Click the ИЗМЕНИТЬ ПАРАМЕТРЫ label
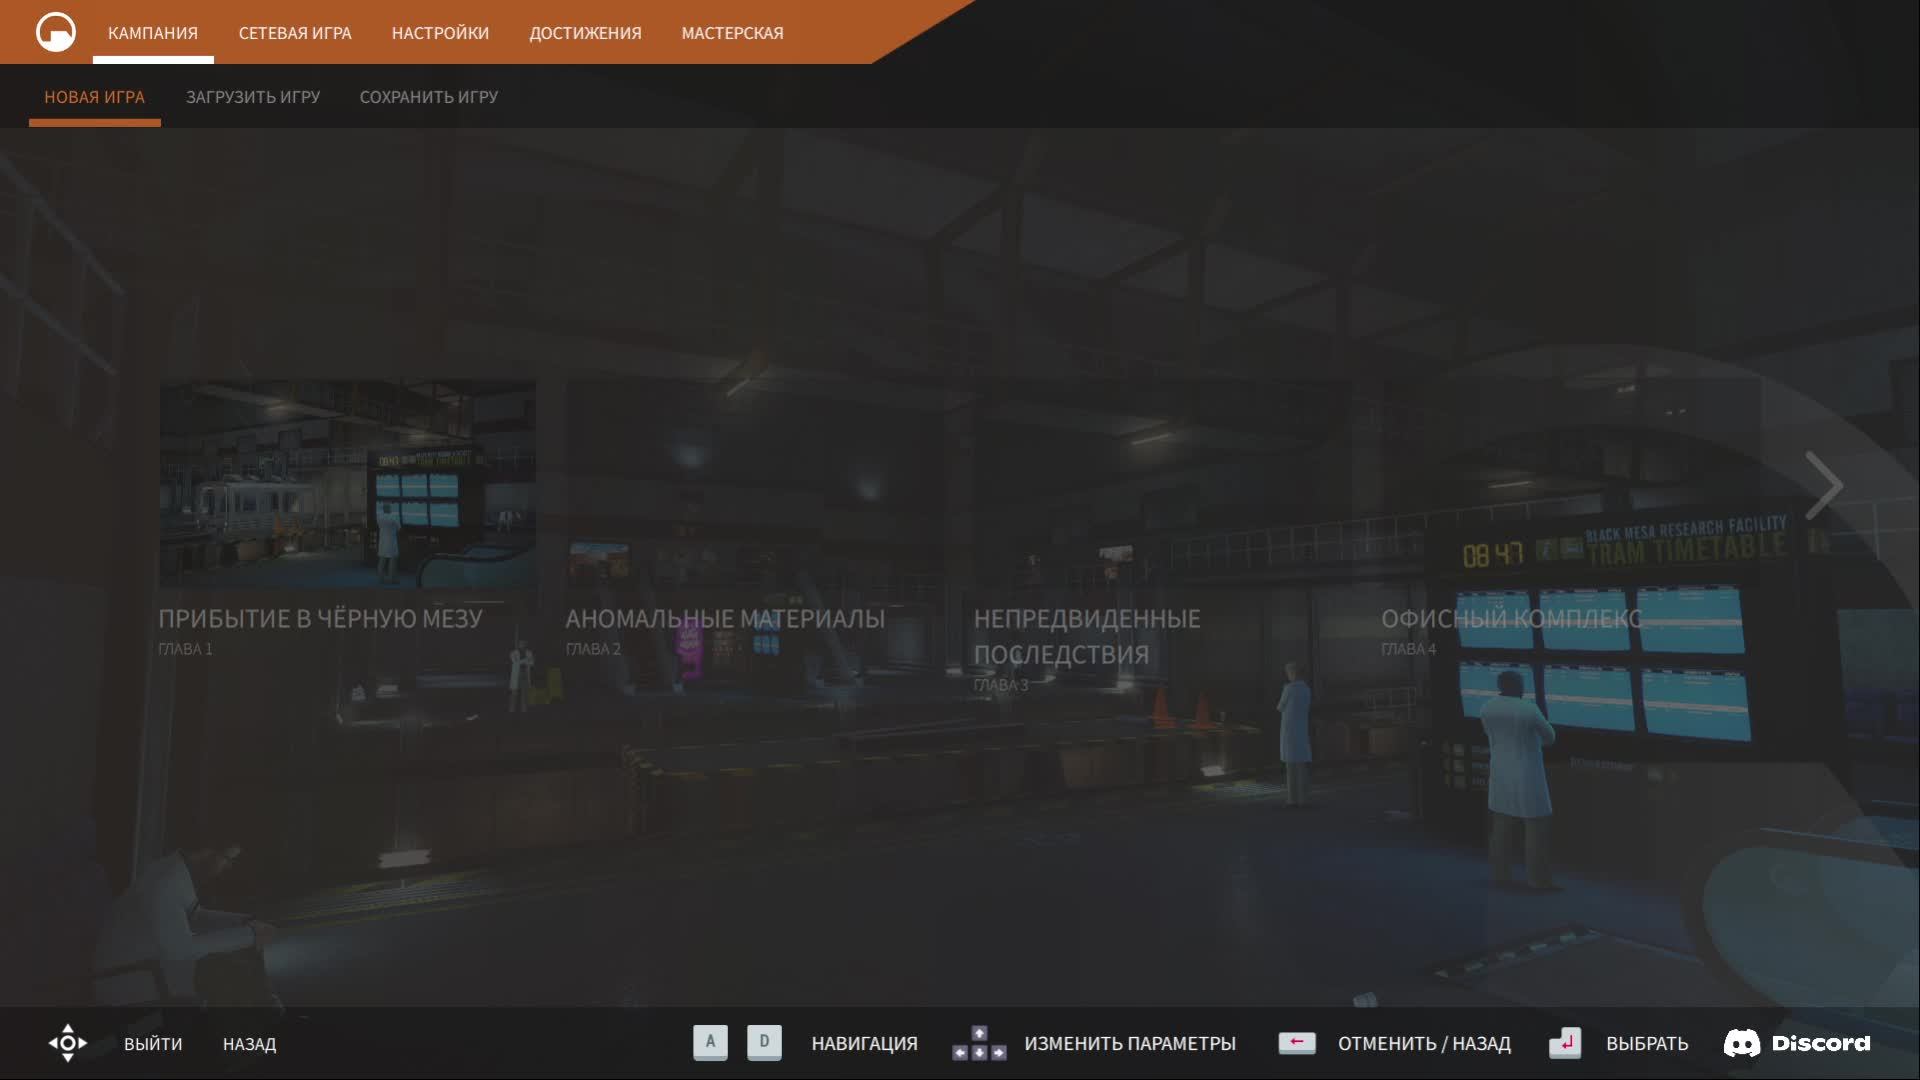This screenshot has height=1080, width=1920. click(x=1130, y=1044)
